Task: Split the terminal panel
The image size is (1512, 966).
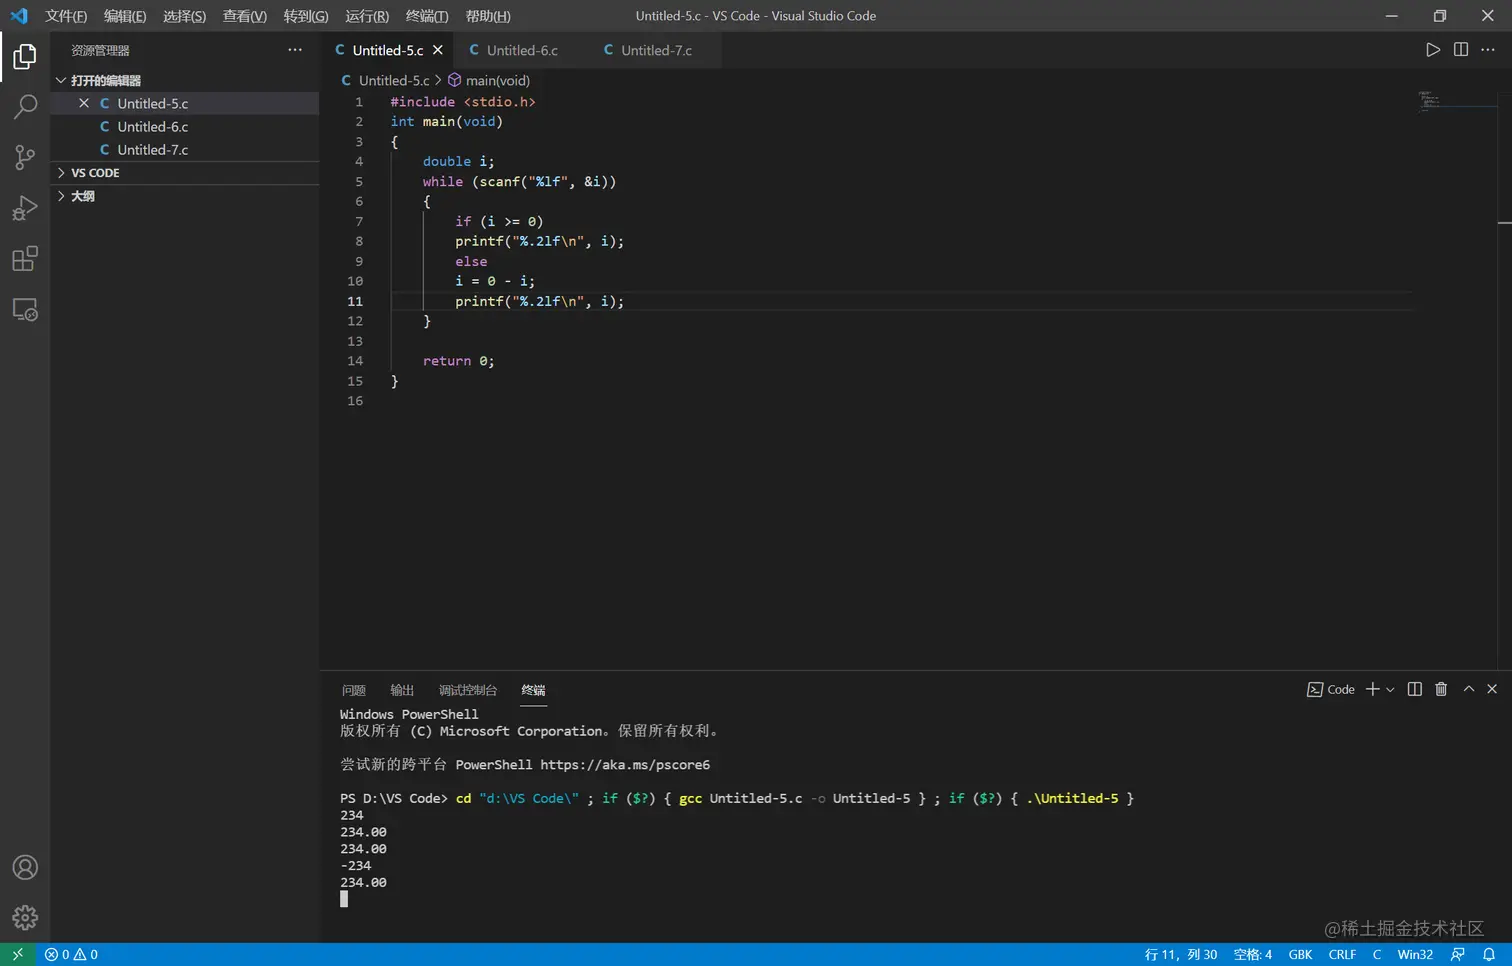Action: point(1415,689)
